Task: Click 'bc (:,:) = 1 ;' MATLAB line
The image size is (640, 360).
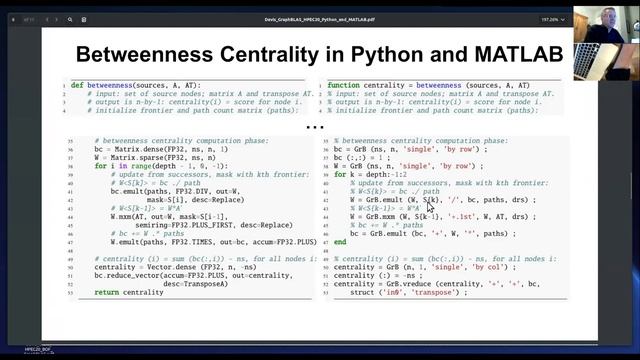Action: click(x=362, y=158)
